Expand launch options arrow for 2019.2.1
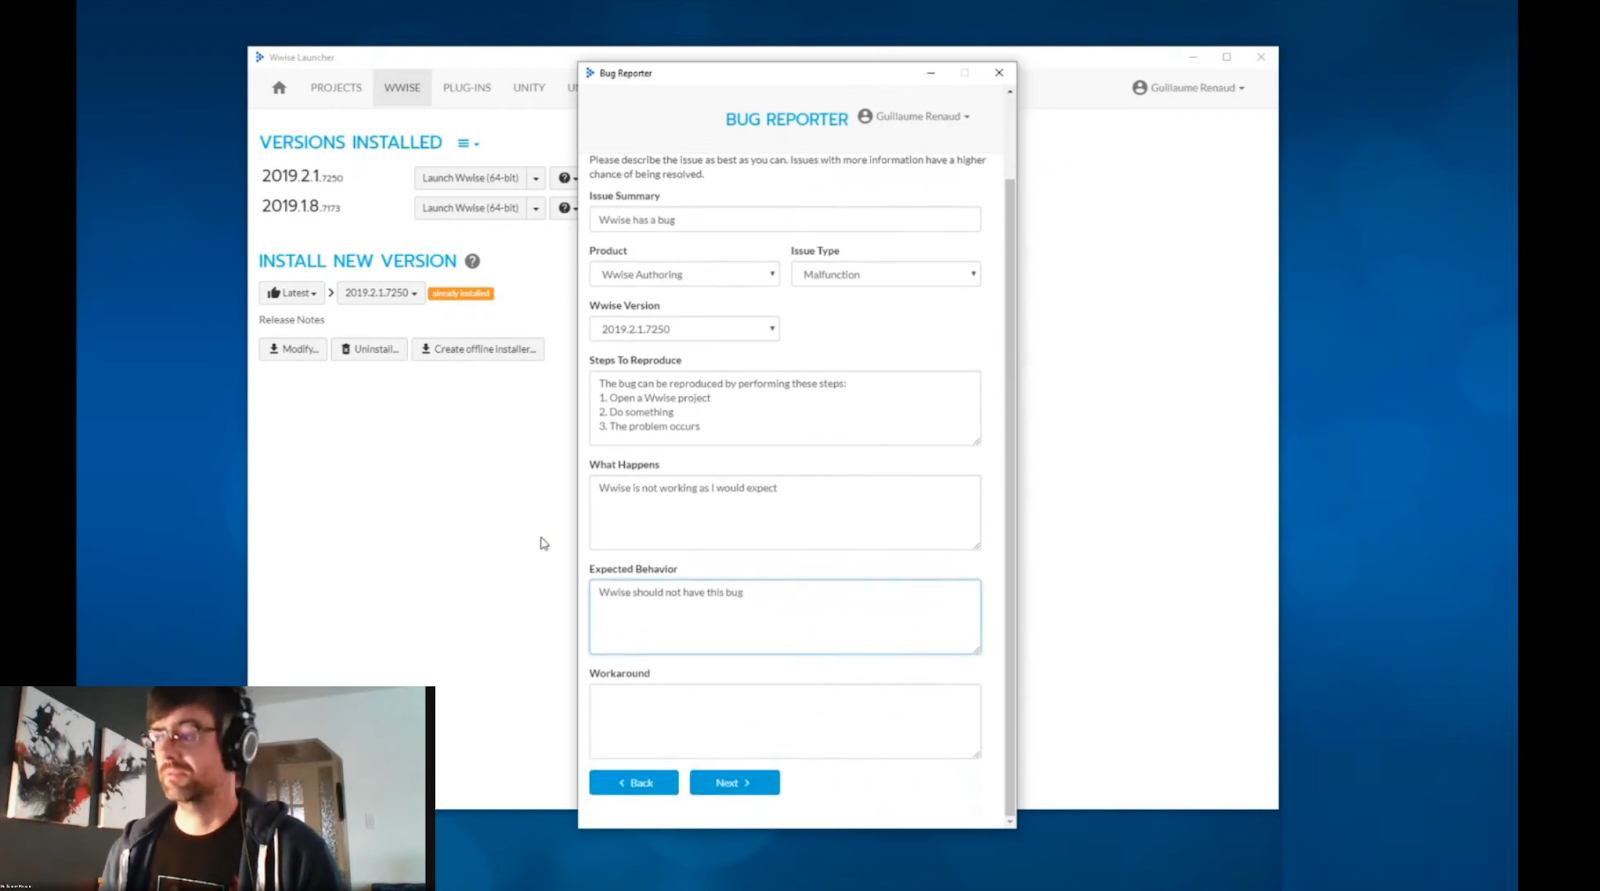 (536, 178)
